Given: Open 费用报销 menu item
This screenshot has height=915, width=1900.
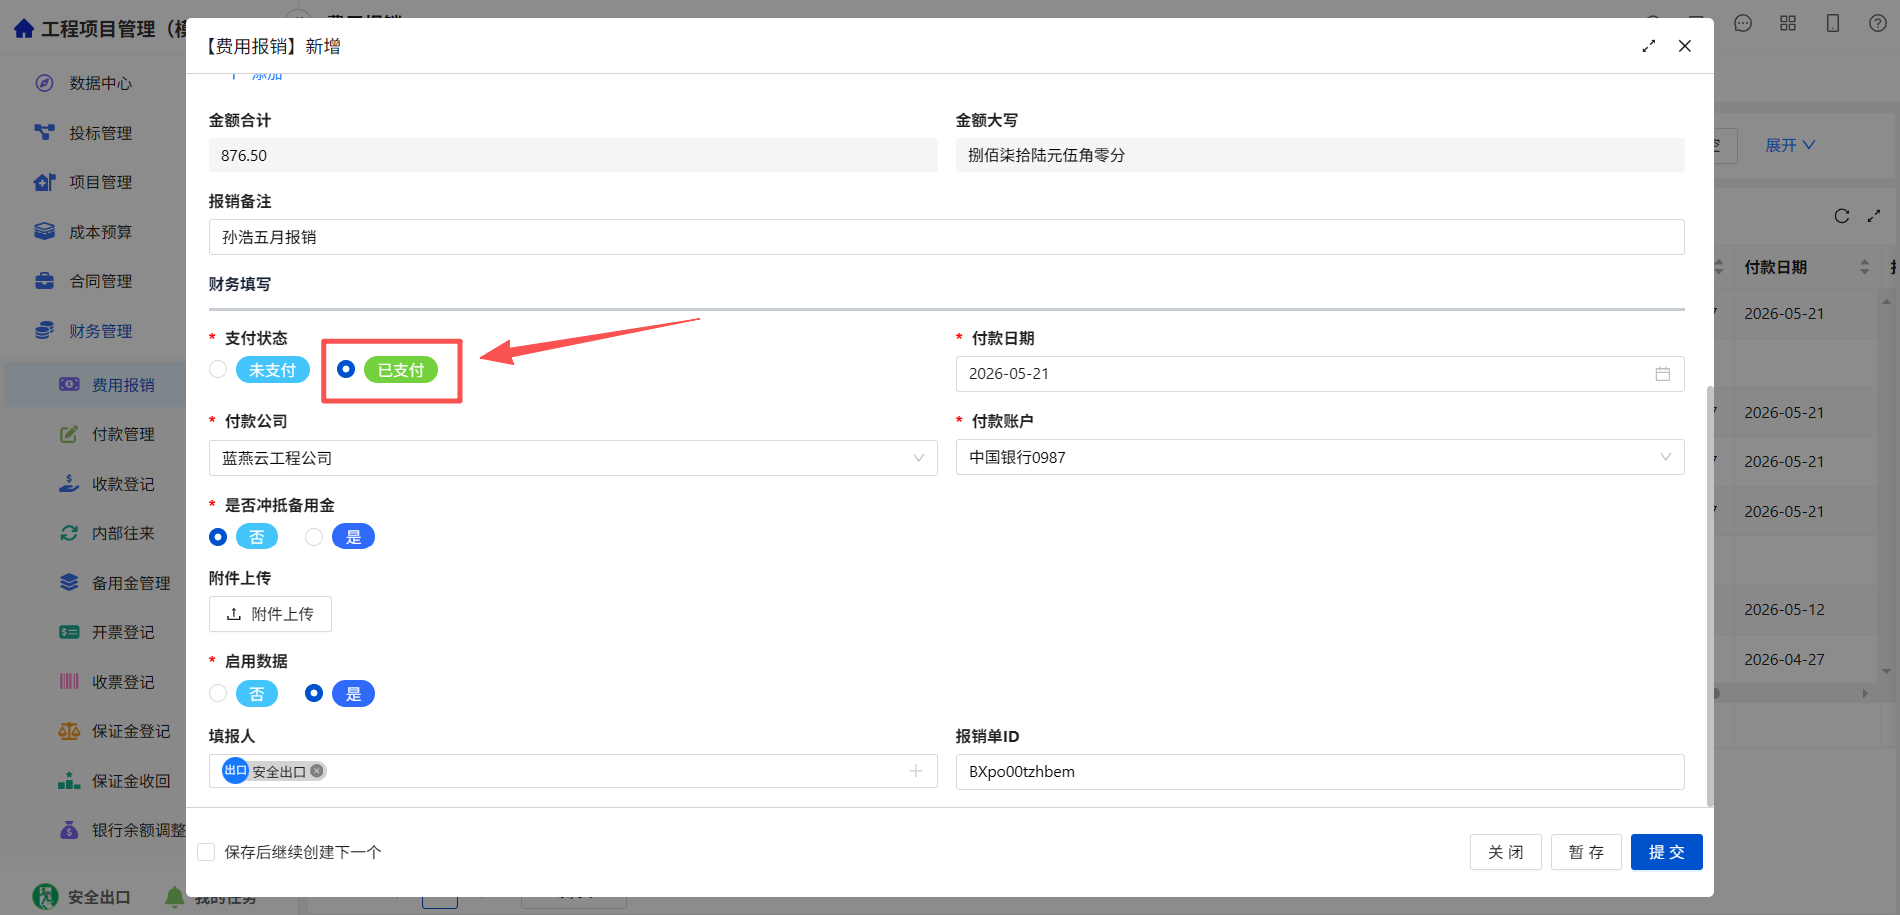Looking at the screenshot, I should pyautogui.click(x=123, y=385).
